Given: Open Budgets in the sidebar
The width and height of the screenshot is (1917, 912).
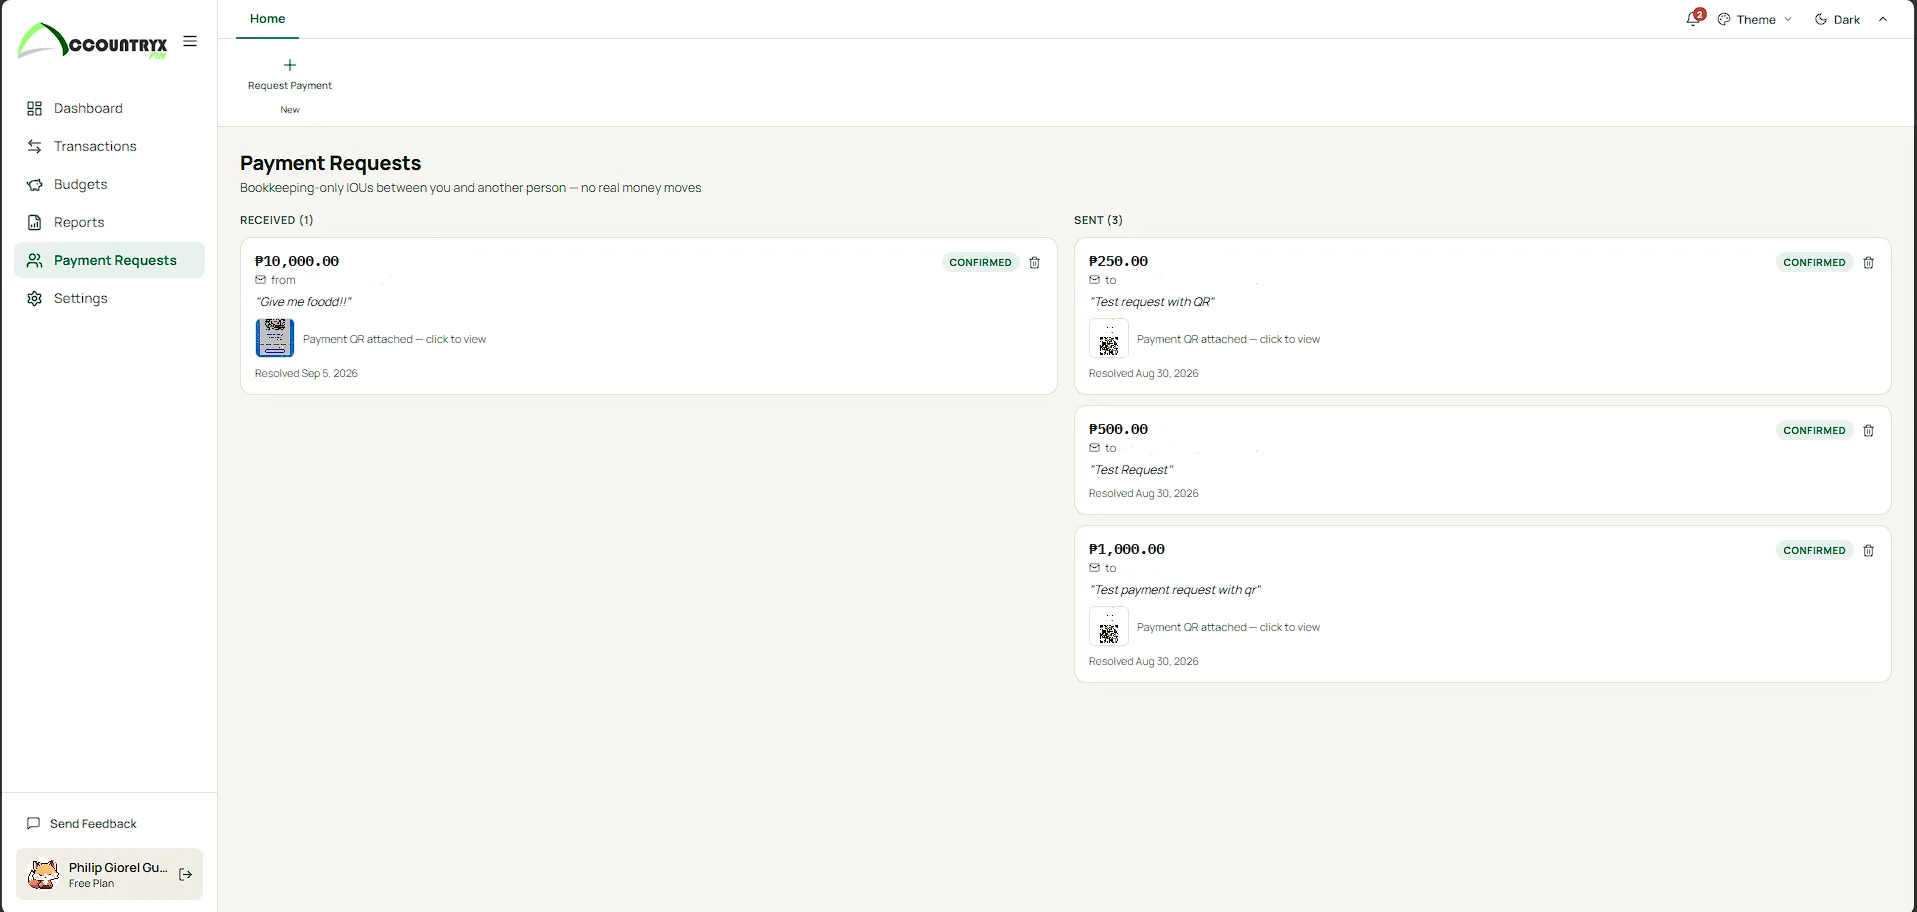Looking at the screenshot, I should pyautogui.click(x=109, y=184).
